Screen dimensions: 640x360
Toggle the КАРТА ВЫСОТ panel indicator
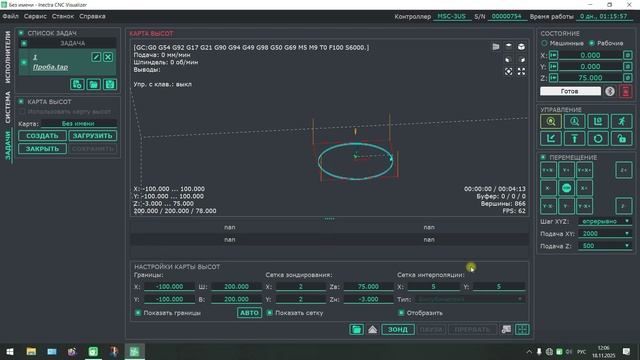21,101
